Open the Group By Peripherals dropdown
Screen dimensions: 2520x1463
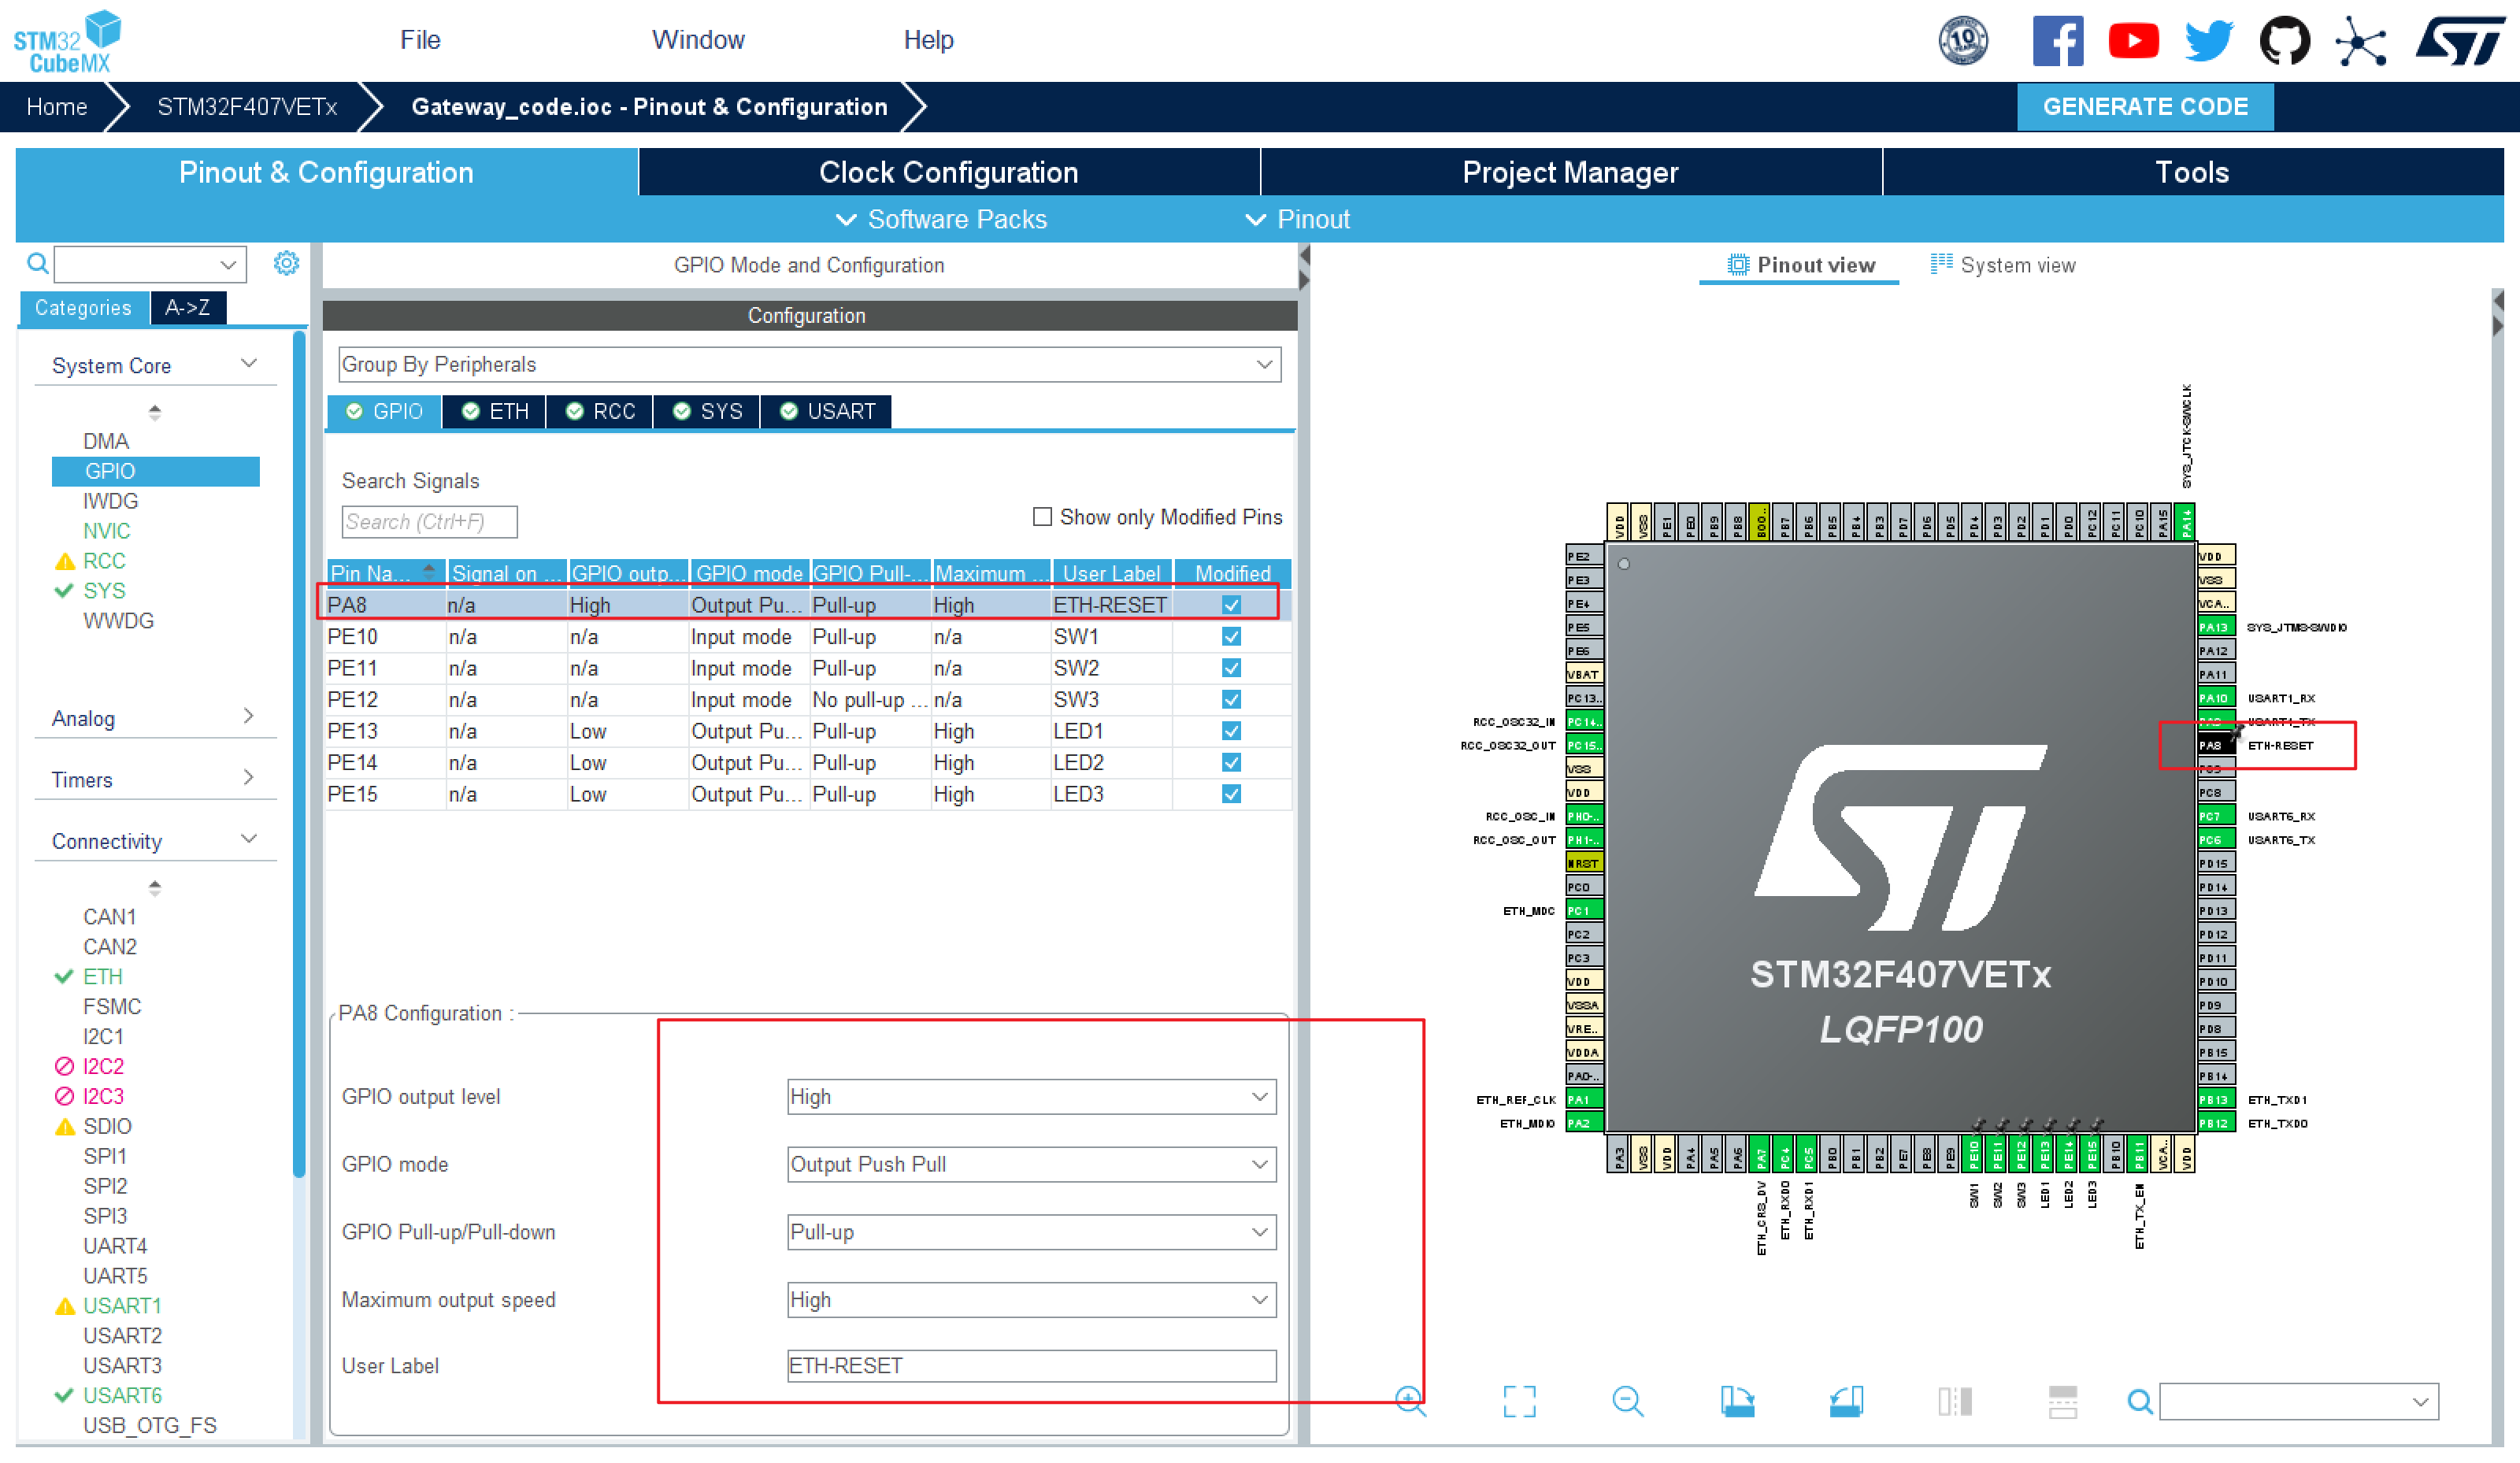coord(809,364)
